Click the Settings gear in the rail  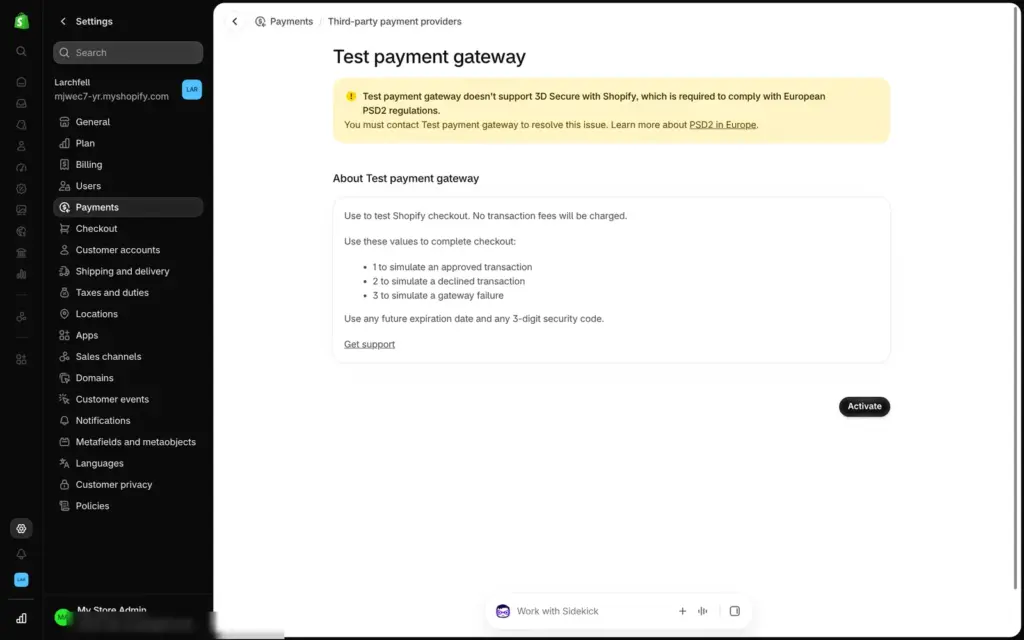pyautogui.click(x=21, y=528)
